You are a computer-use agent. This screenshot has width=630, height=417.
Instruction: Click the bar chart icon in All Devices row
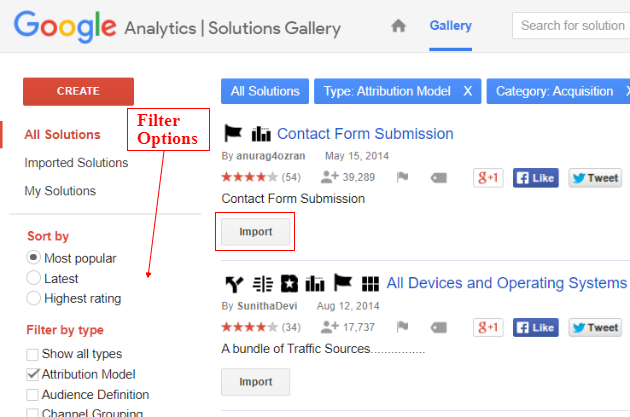[315, 284]
